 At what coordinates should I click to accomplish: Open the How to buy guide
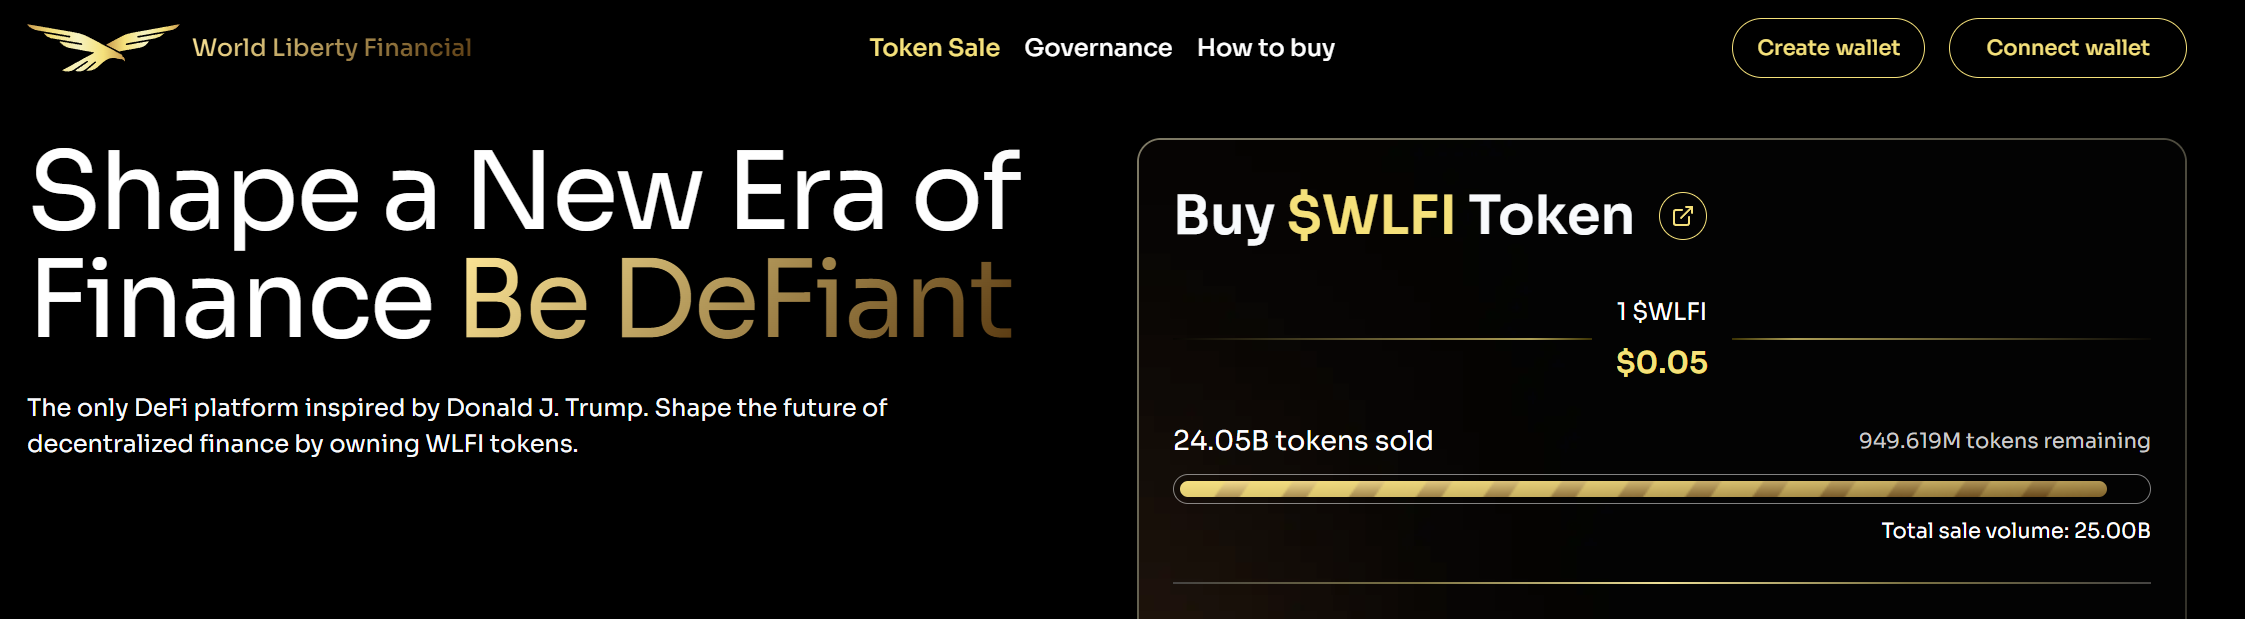pos(1265,48)
